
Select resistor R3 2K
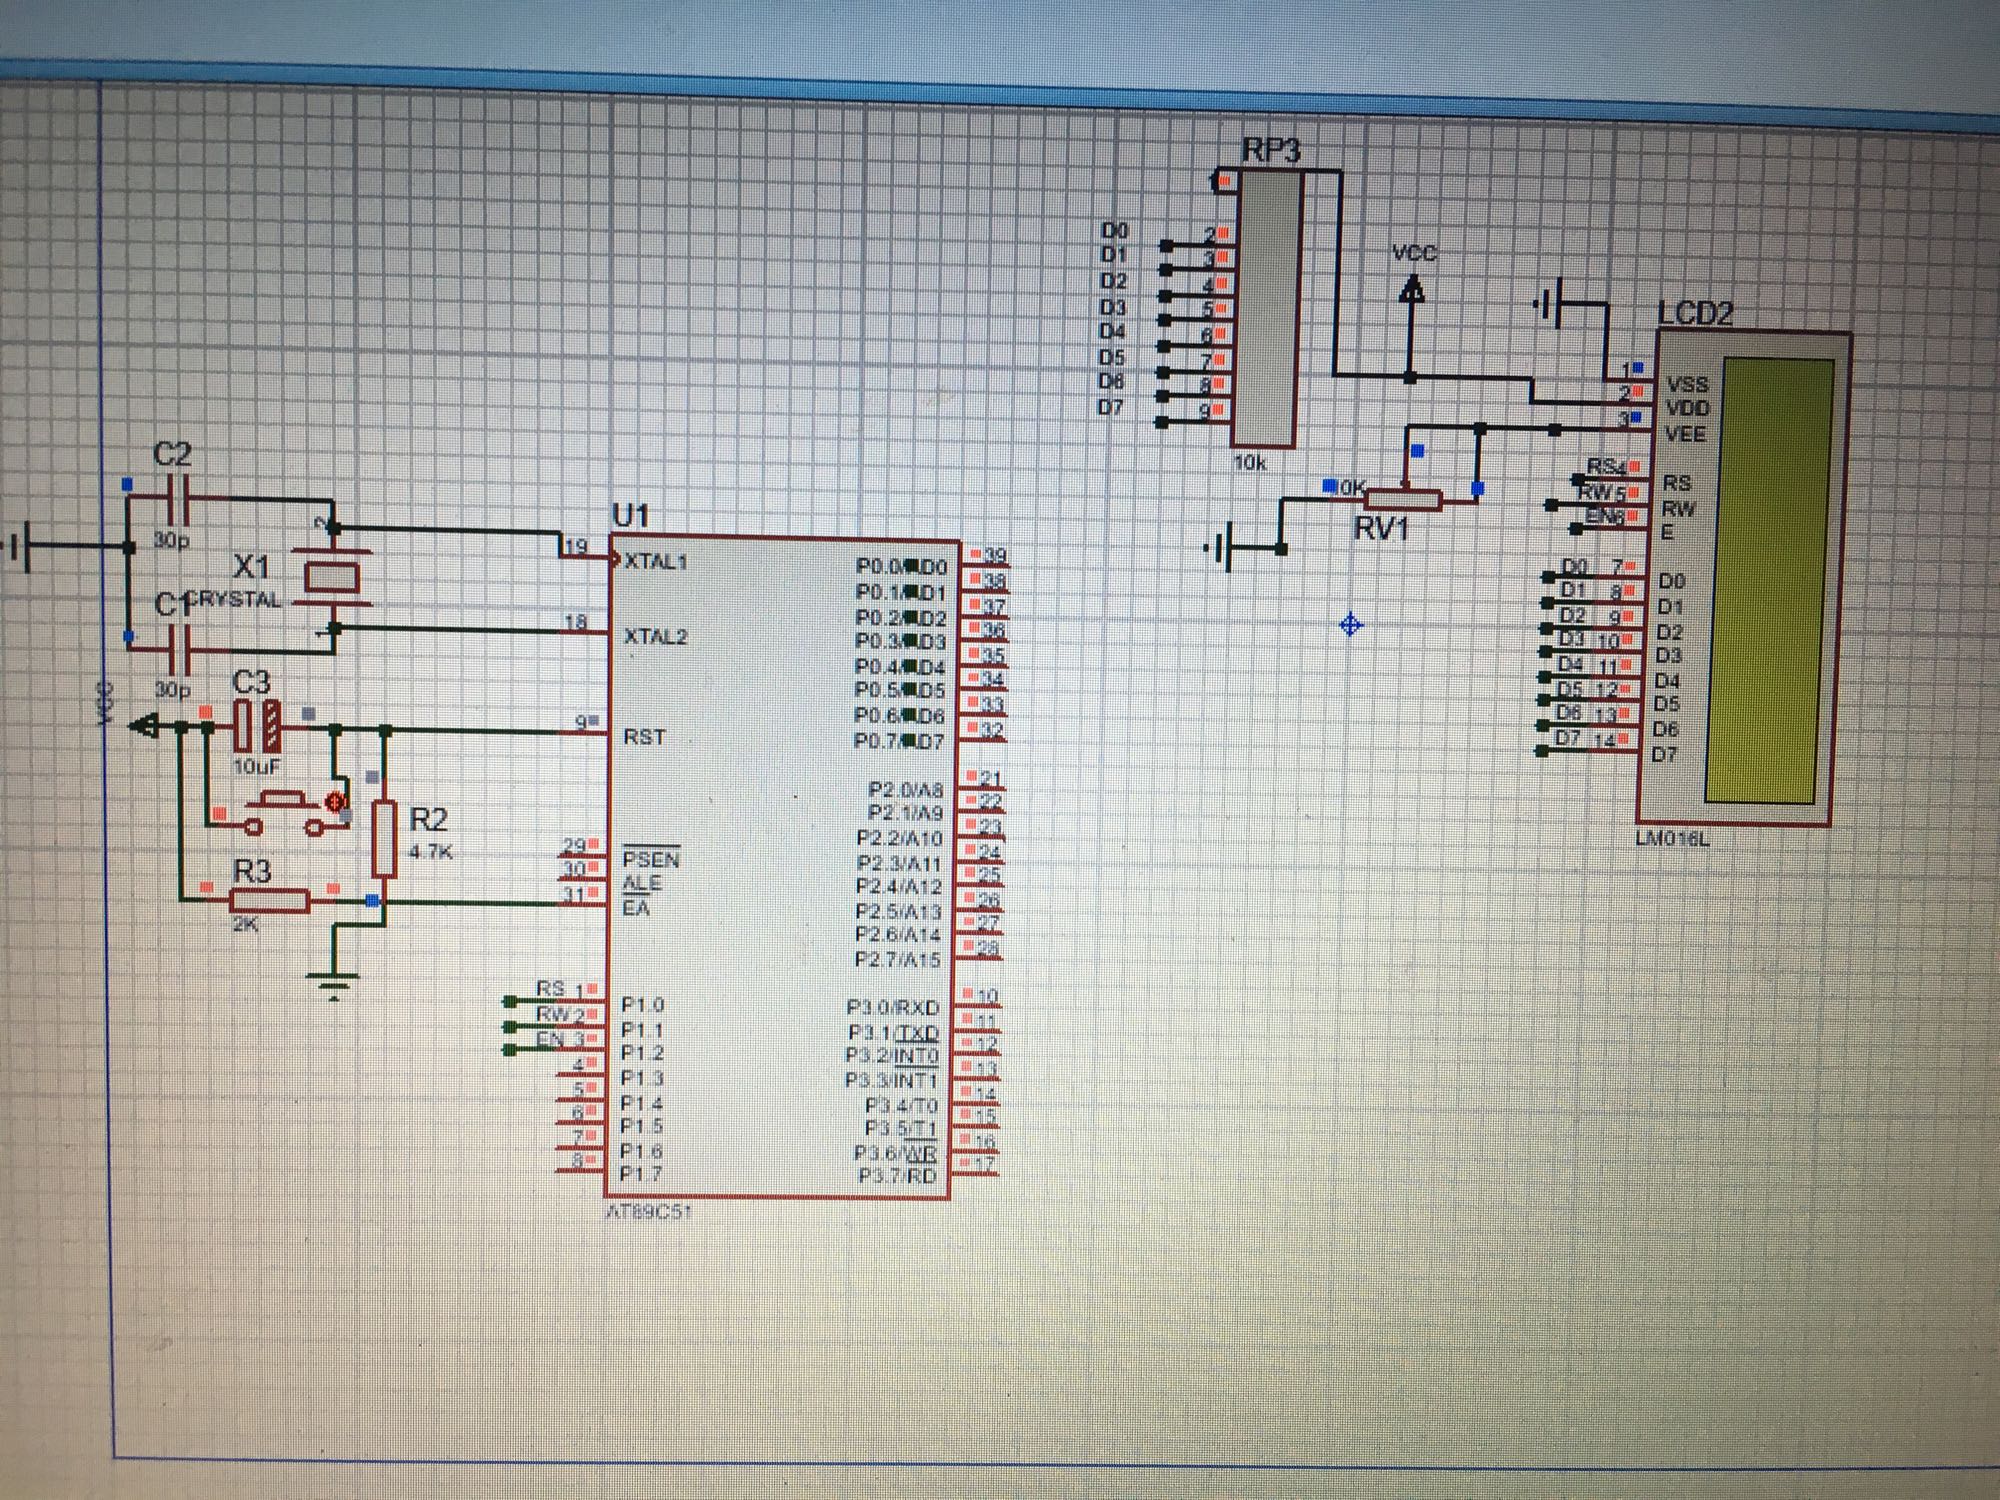(x=268, y=902)
